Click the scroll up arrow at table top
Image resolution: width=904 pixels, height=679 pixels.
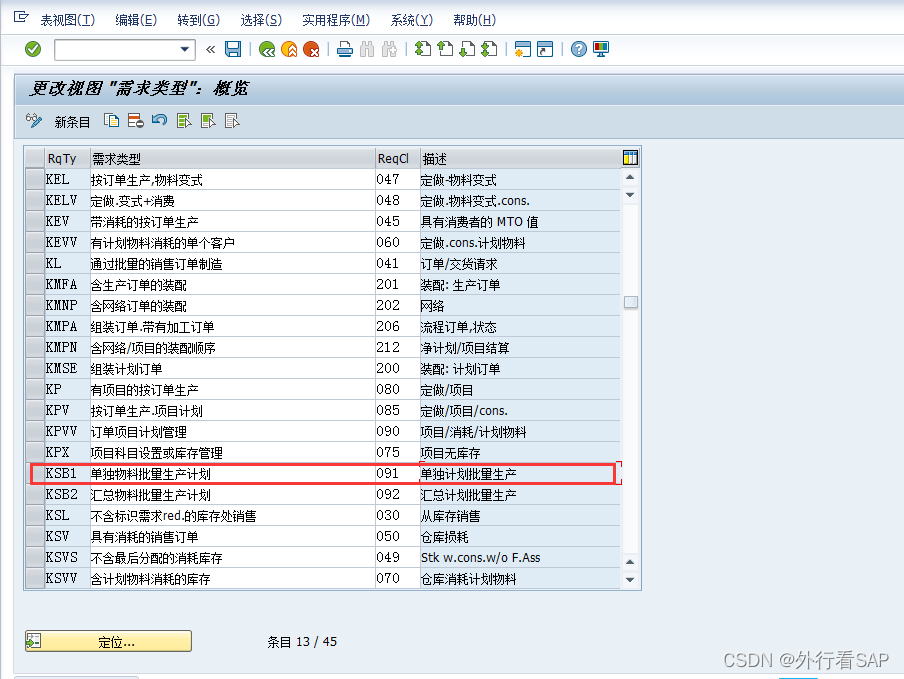point(630,177)
